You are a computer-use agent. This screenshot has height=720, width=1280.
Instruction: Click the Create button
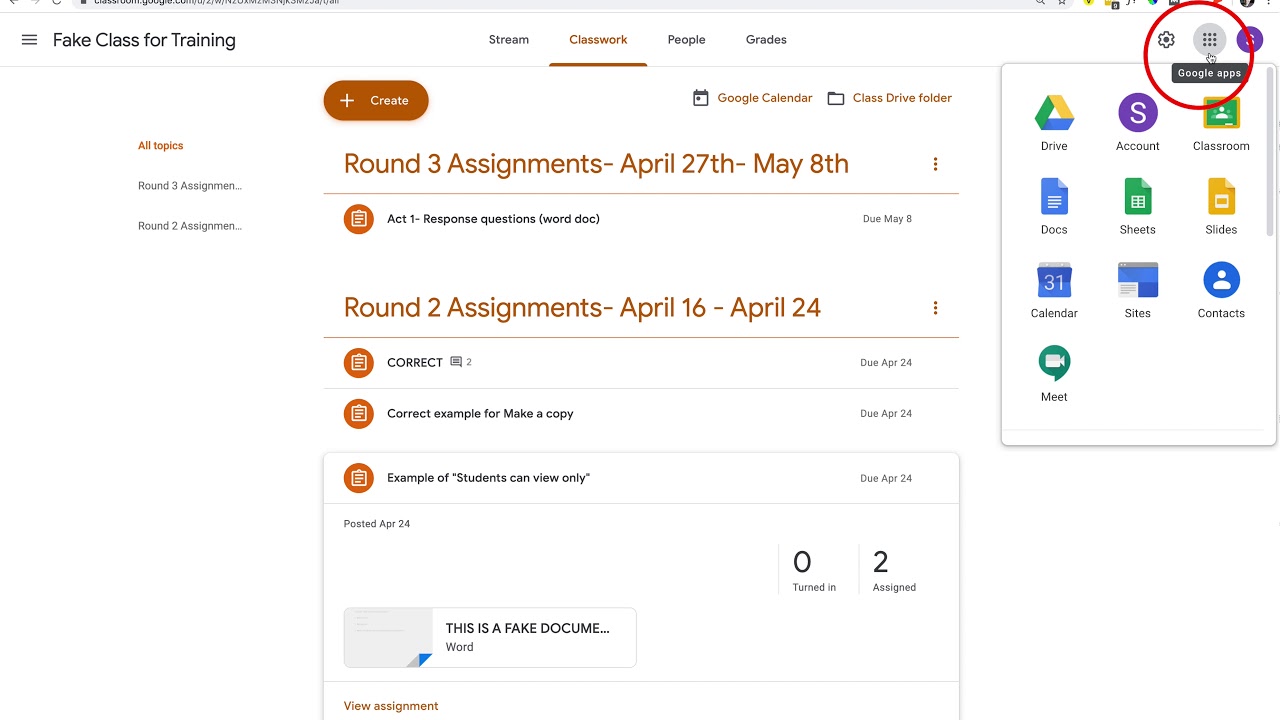click(x=376, y=100)
